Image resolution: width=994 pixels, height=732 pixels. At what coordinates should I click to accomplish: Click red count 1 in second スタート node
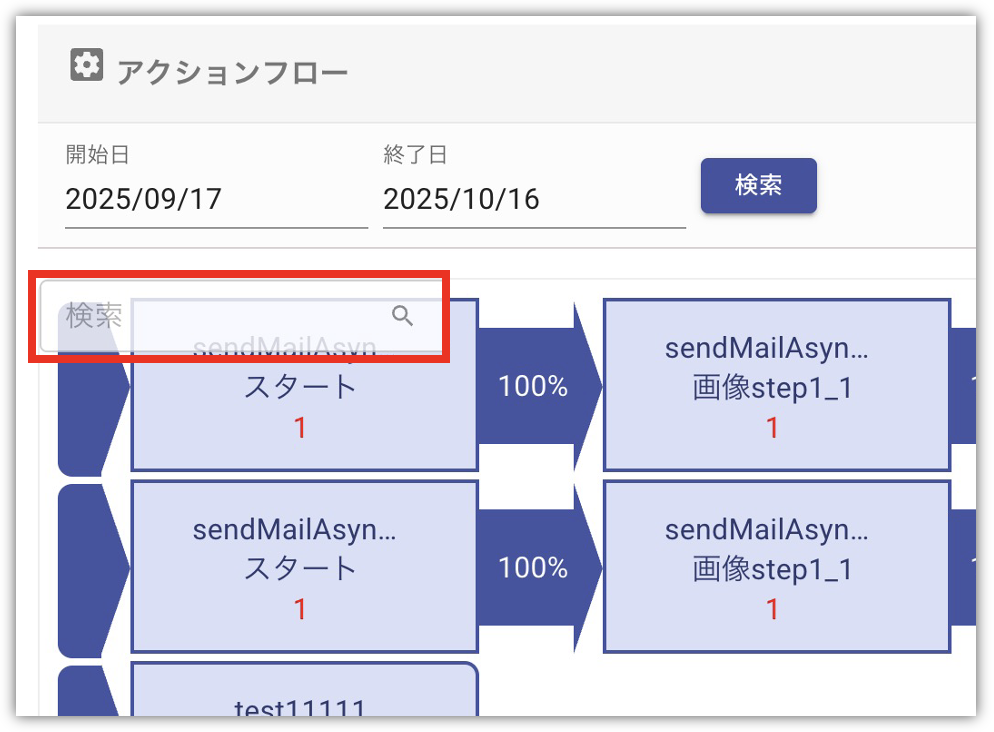[x=300, y=609]
